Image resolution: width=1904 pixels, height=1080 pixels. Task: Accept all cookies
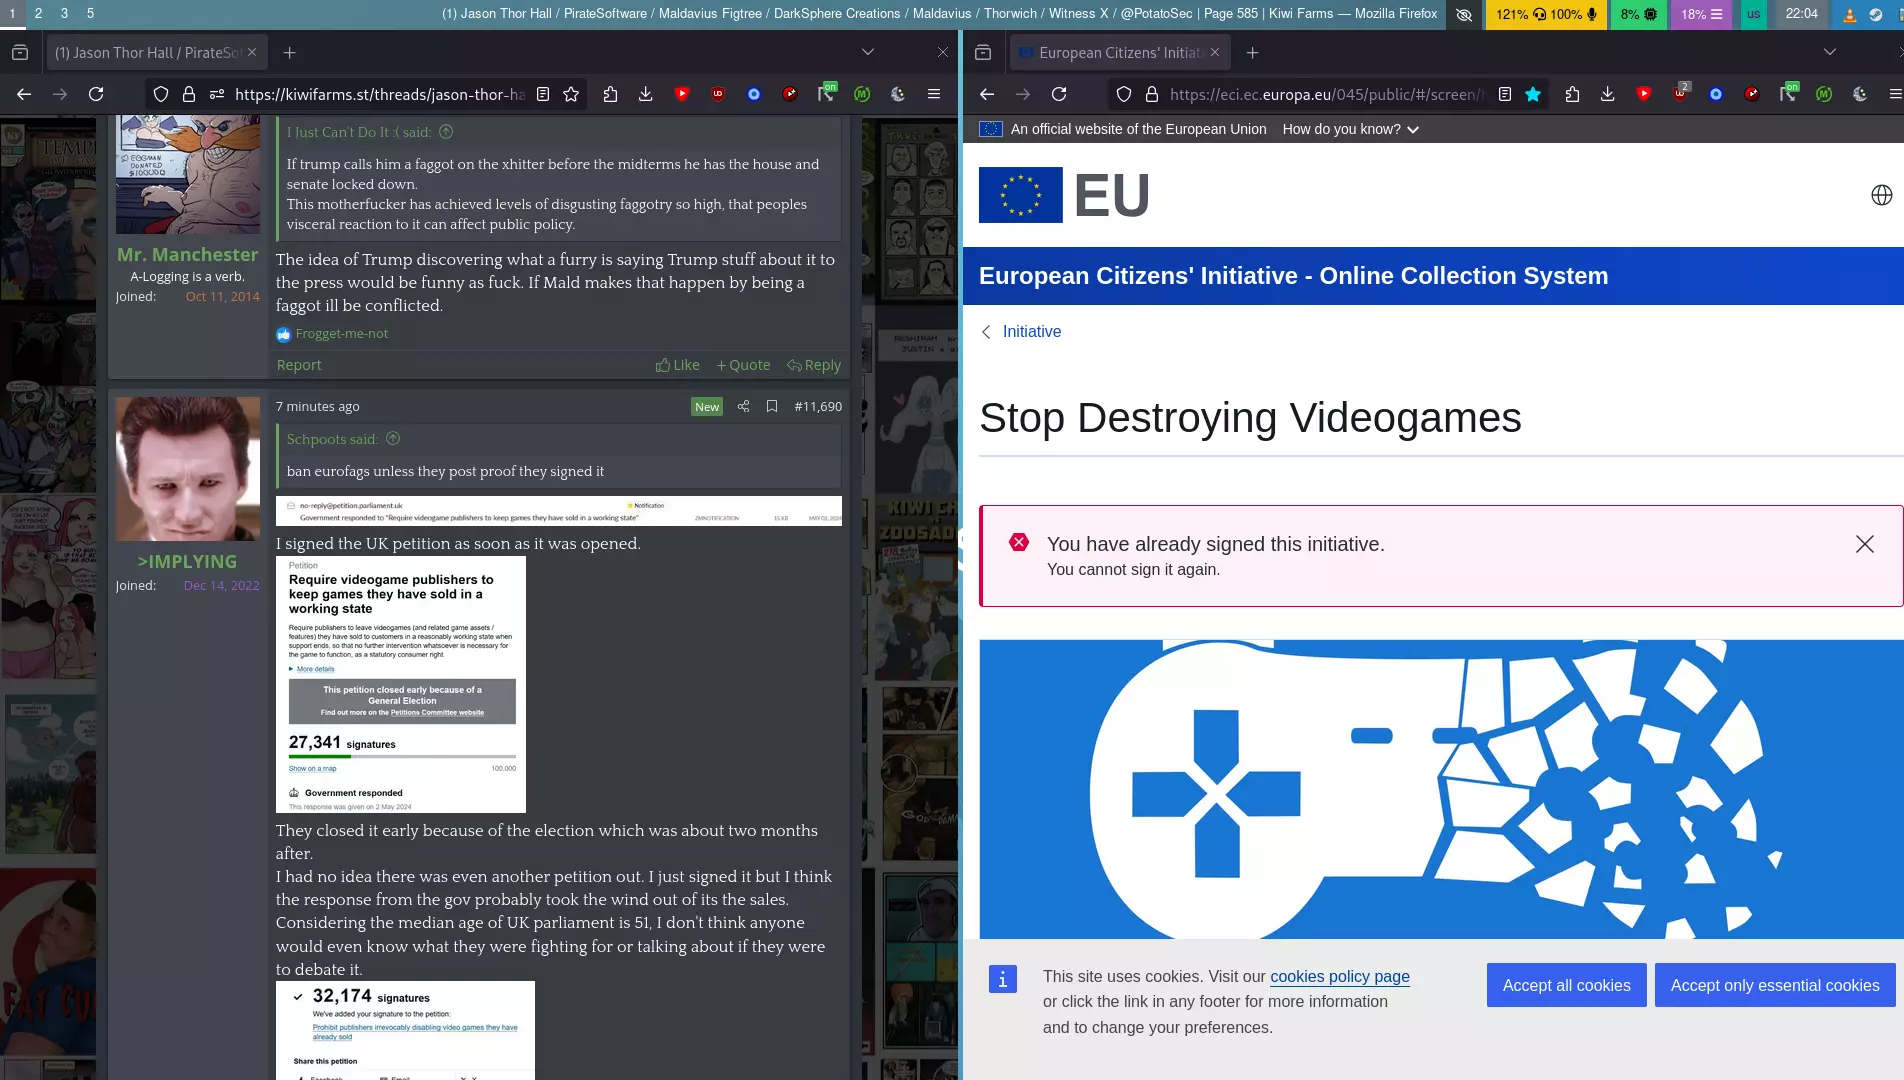tap(1566, 985)
